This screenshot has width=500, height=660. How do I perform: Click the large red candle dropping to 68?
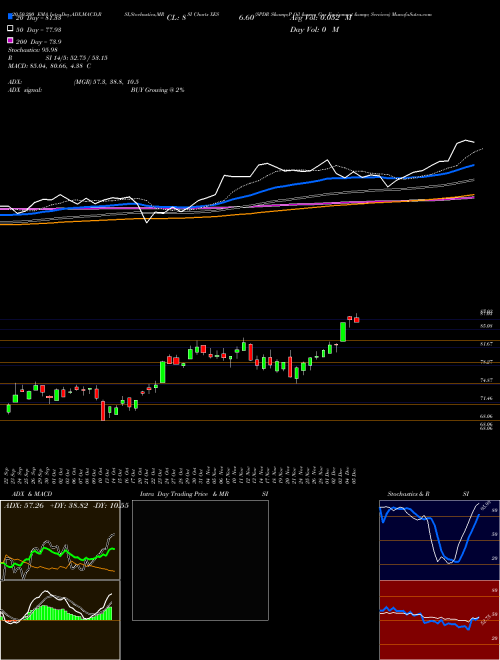point(103,410)
